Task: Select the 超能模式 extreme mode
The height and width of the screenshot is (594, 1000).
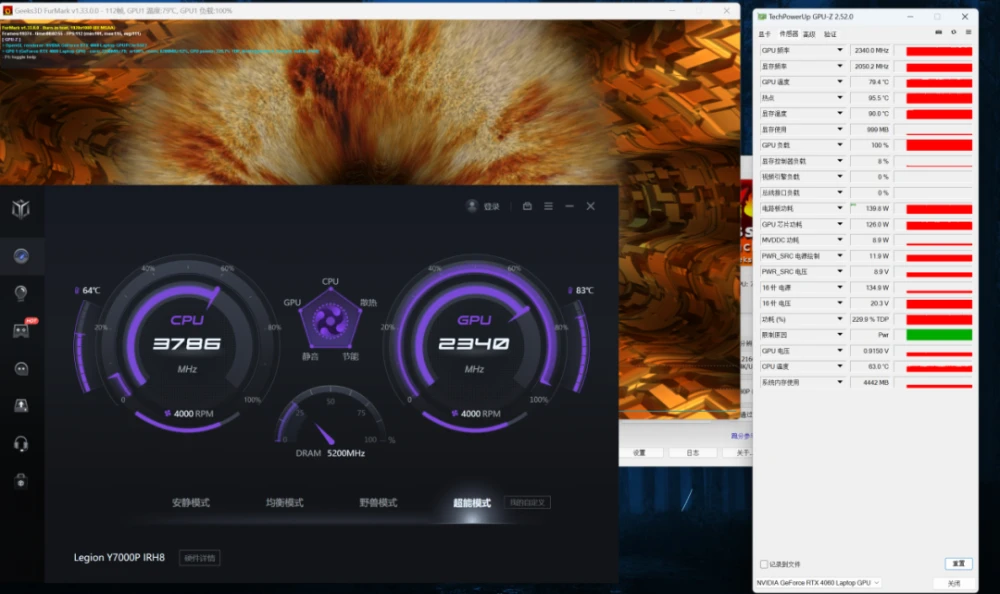Action: tap(472, 503)
